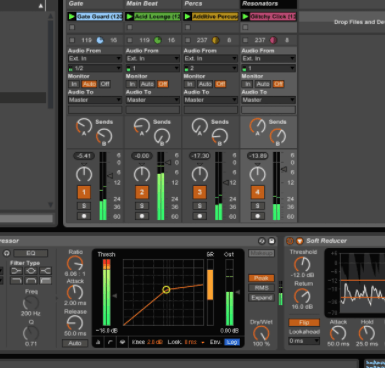Set Resonators monitor to Auto
This screenshot has height=368, width=385.
[x=263, y=84]
